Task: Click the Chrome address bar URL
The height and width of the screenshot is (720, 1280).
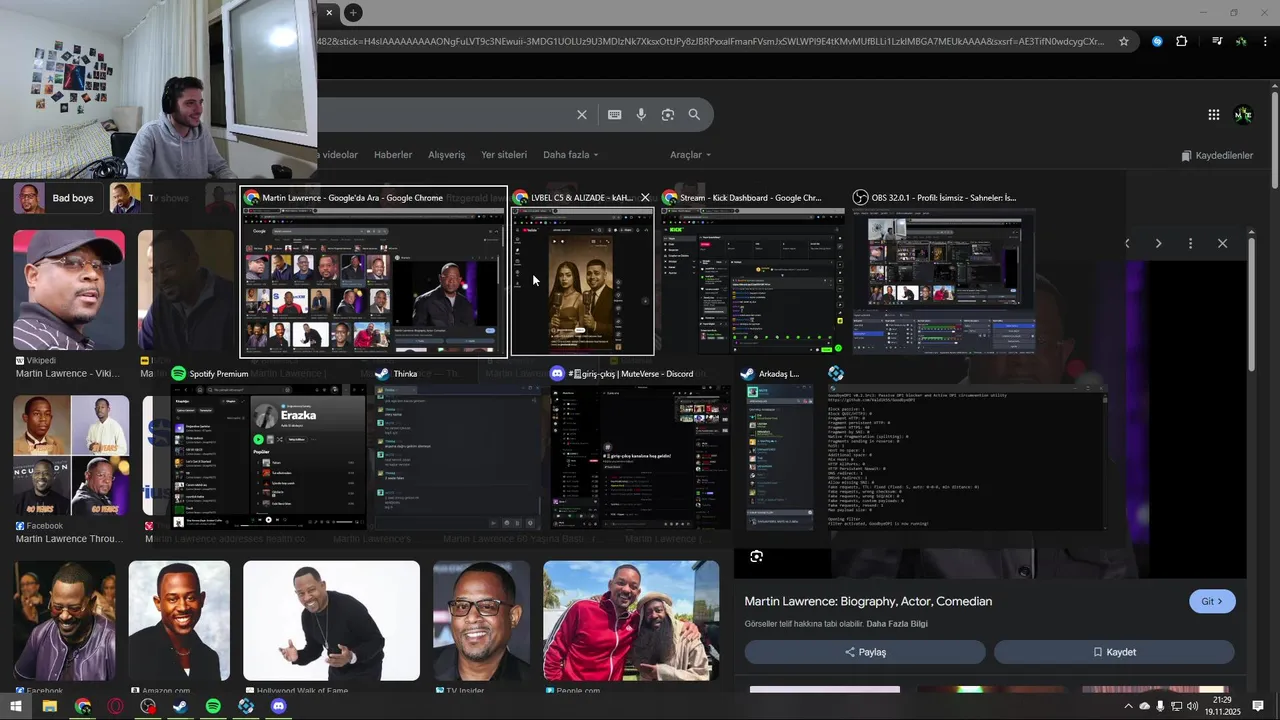Action: (x=710, y=42)
